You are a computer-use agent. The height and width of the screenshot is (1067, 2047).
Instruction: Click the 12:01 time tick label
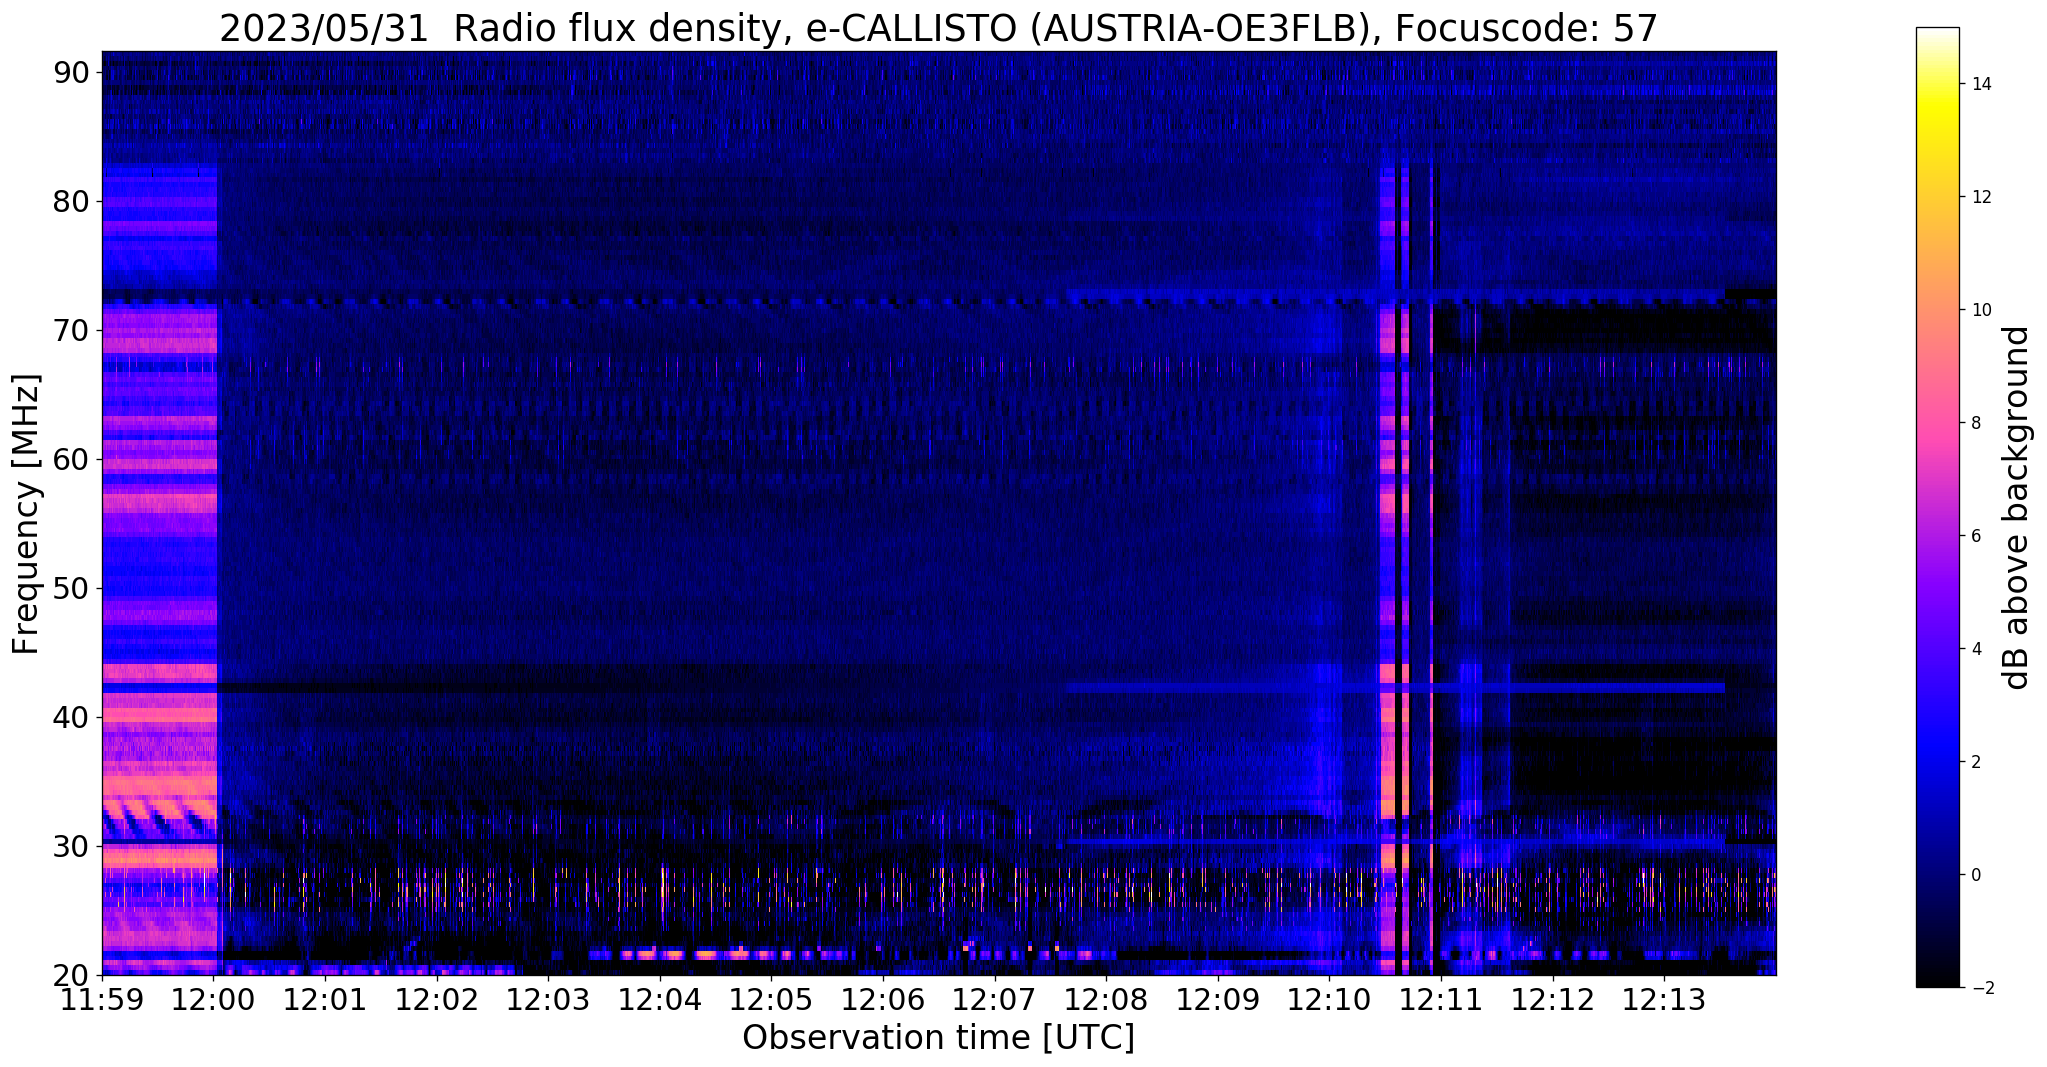point(326,1000)
